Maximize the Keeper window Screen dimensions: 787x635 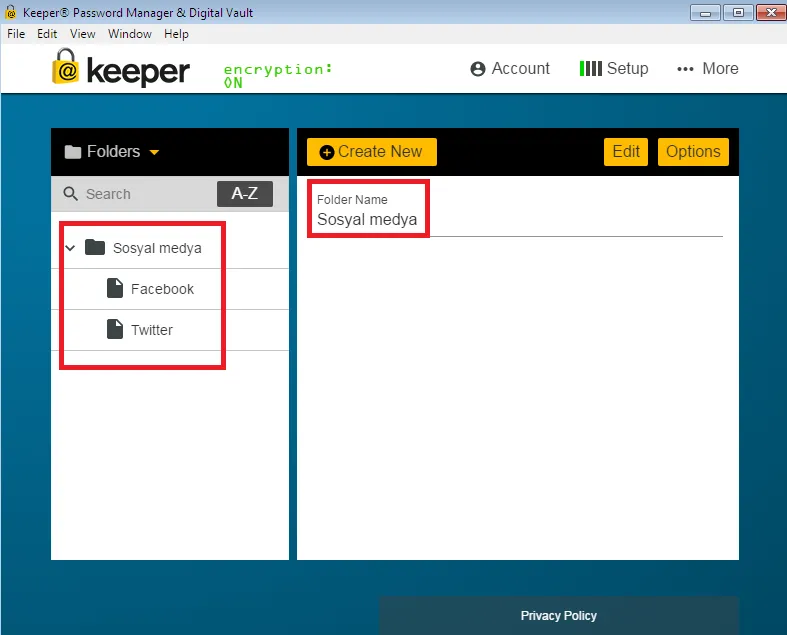click(x=738, y=13)
